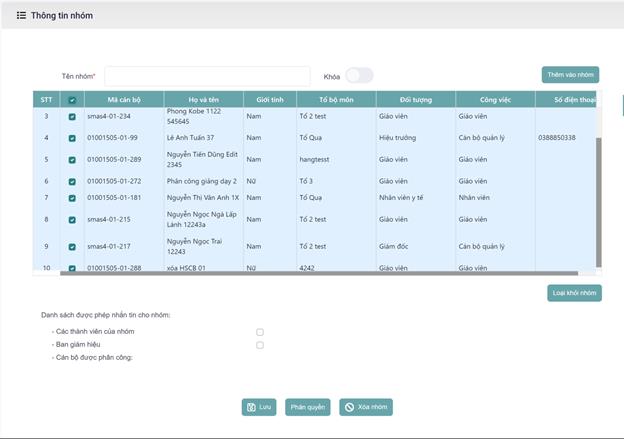Screen dimensions: 624x439
Task: Uncheck the row for Lê Anh Tuấn 37
Action: tap(71, 138)
